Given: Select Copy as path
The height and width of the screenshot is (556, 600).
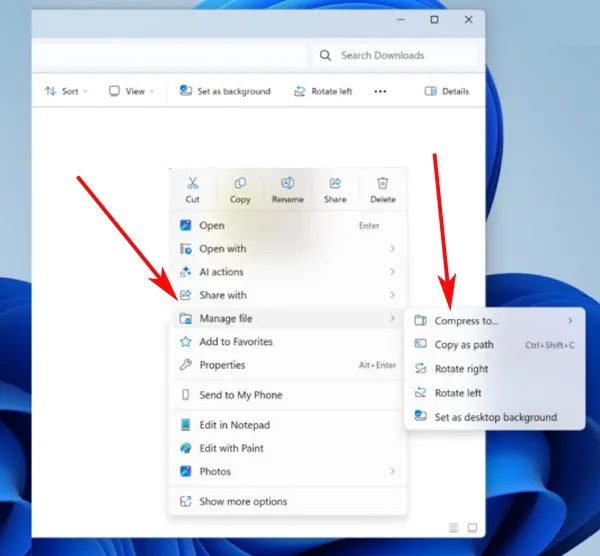Looking at the screenshot, I should 464,345.
